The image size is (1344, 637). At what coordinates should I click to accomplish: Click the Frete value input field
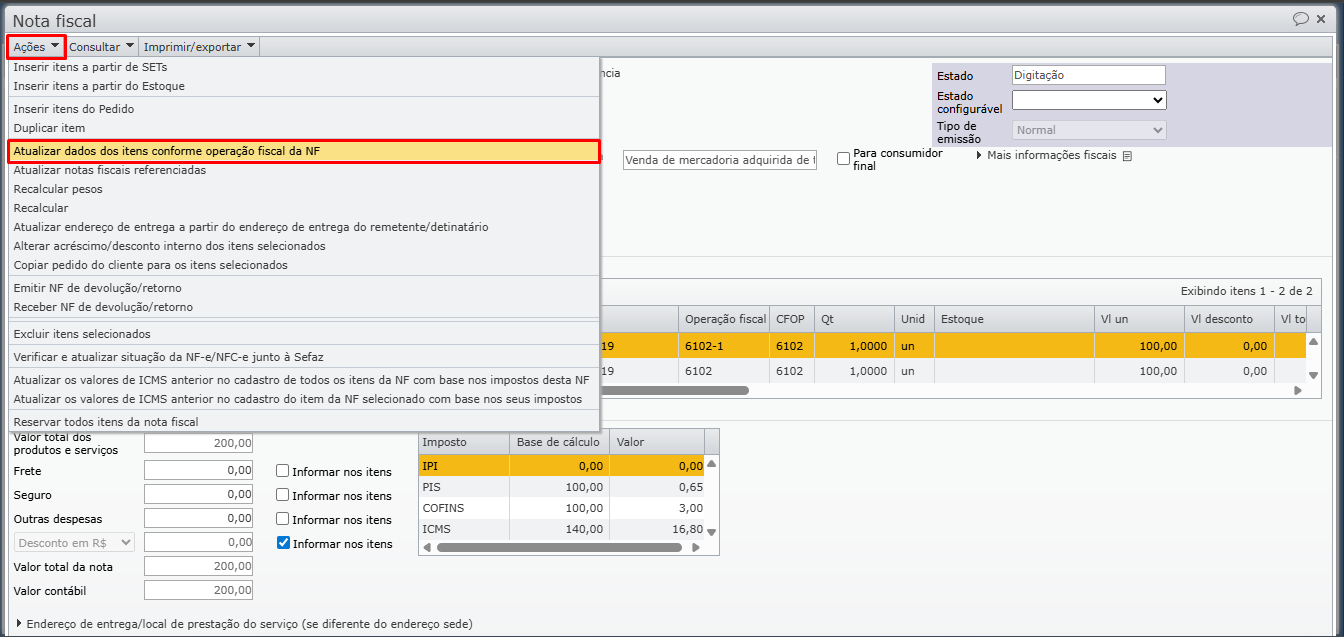coord(199,471)
